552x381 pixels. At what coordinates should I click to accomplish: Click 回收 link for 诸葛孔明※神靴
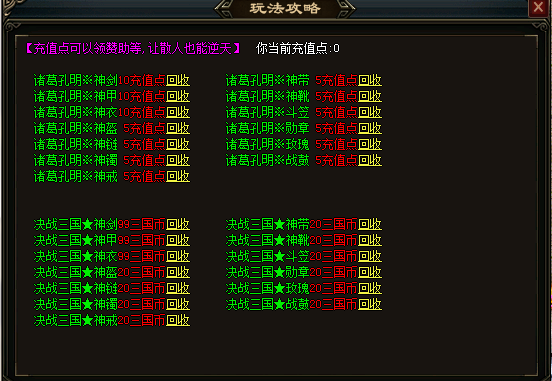(370, 96)
